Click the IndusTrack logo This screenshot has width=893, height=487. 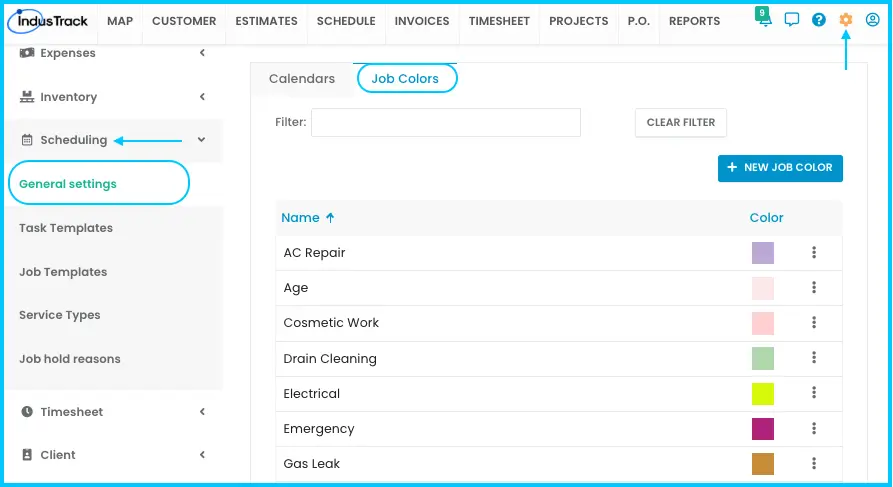coord(48,21)
